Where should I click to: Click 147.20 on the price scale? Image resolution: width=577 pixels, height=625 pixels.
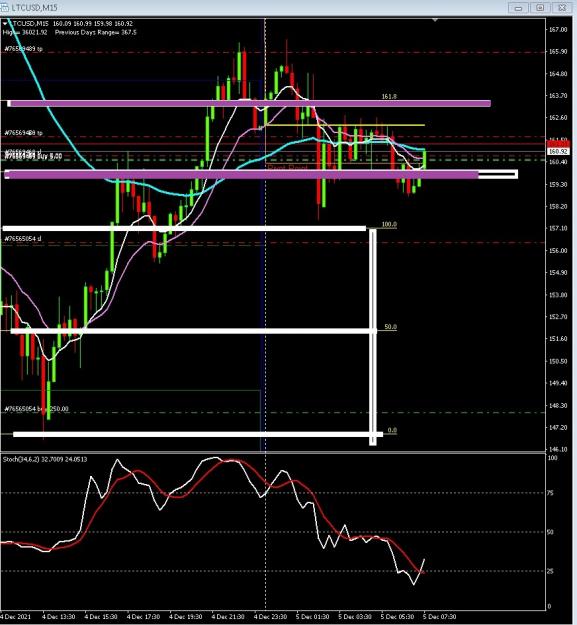[558, 427]
